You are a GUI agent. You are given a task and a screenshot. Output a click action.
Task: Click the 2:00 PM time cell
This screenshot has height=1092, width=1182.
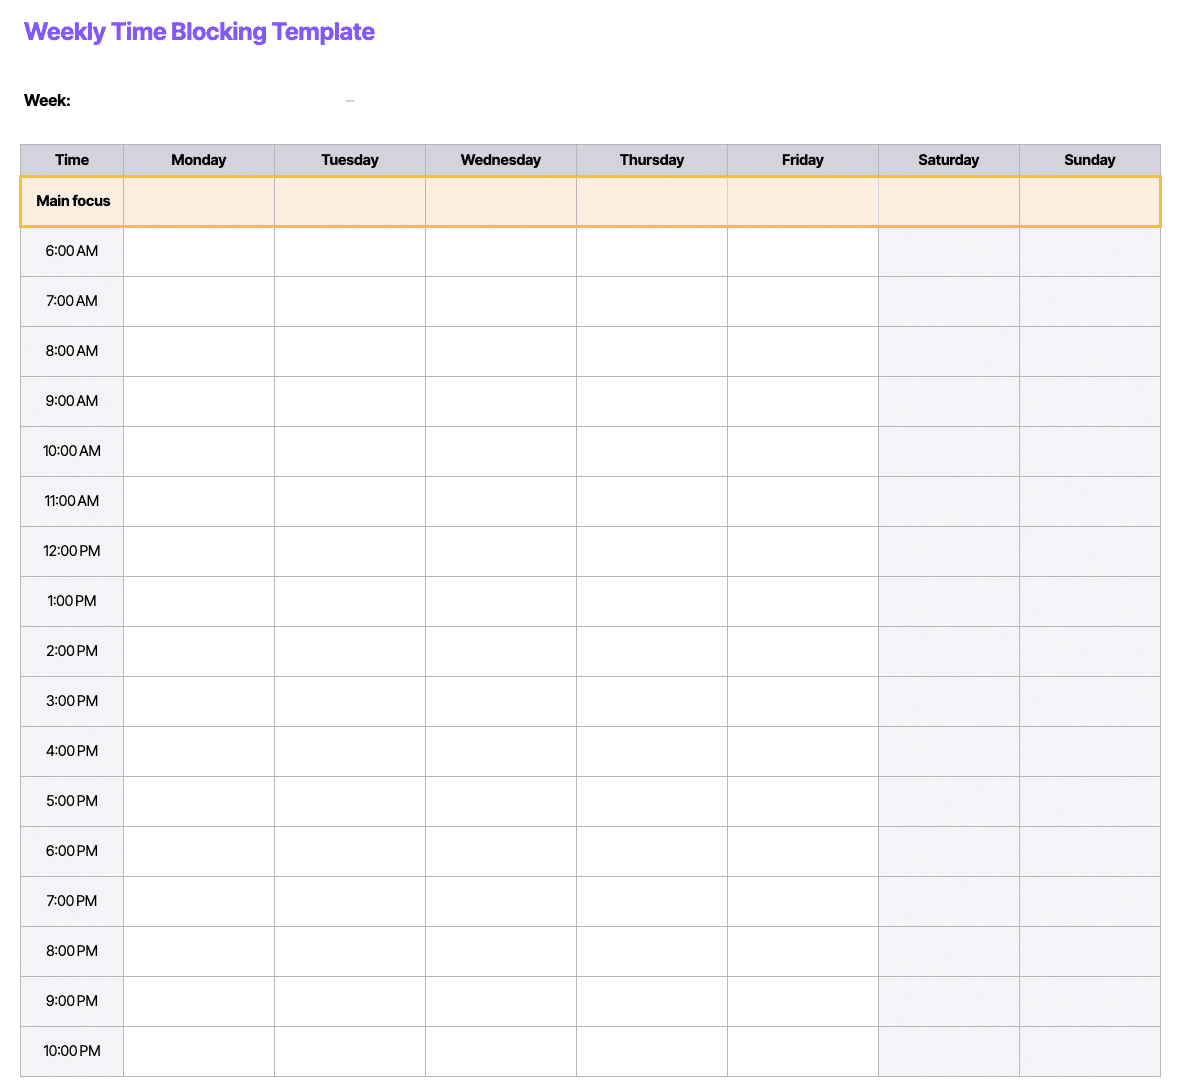pos(72,651)
